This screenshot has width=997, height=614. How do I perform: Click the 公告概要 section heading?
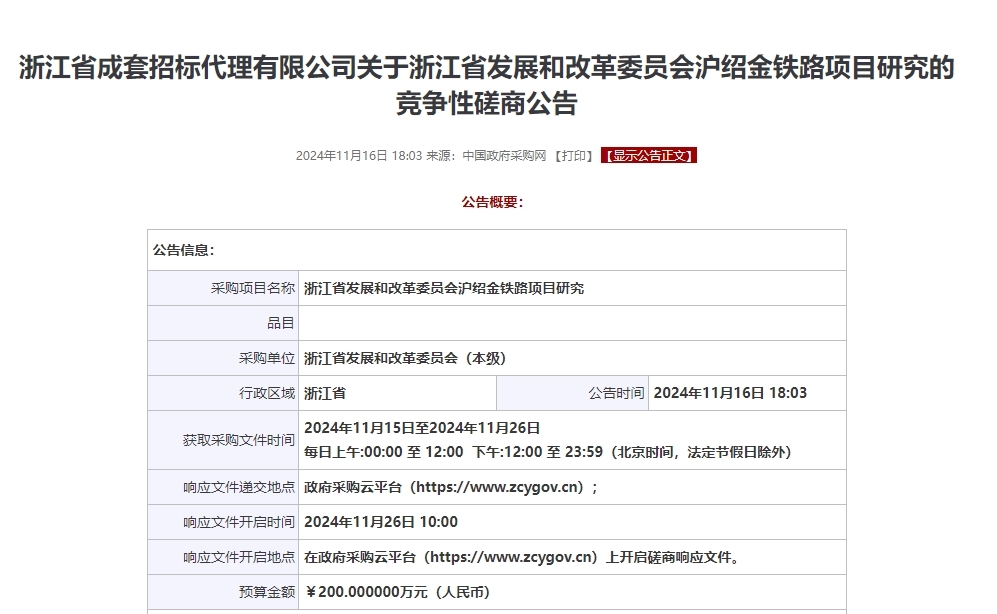pos(491,202)
